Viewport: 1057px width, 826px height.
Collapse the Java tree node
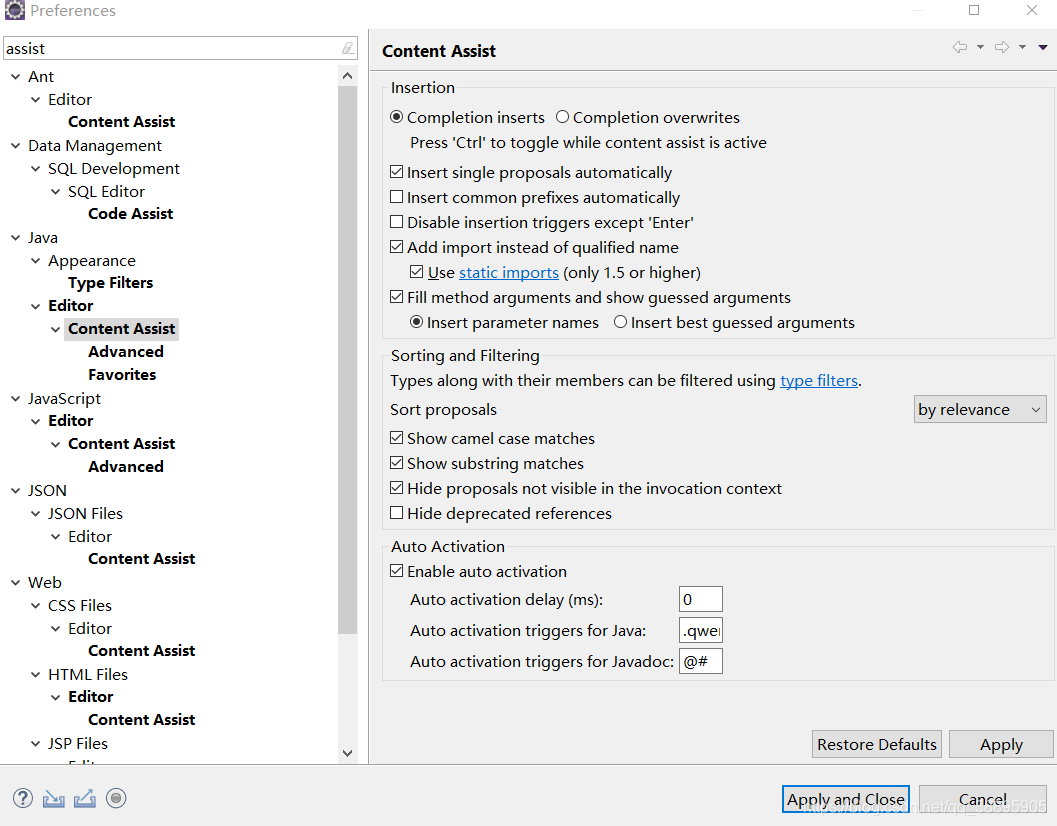coord(16,237)
